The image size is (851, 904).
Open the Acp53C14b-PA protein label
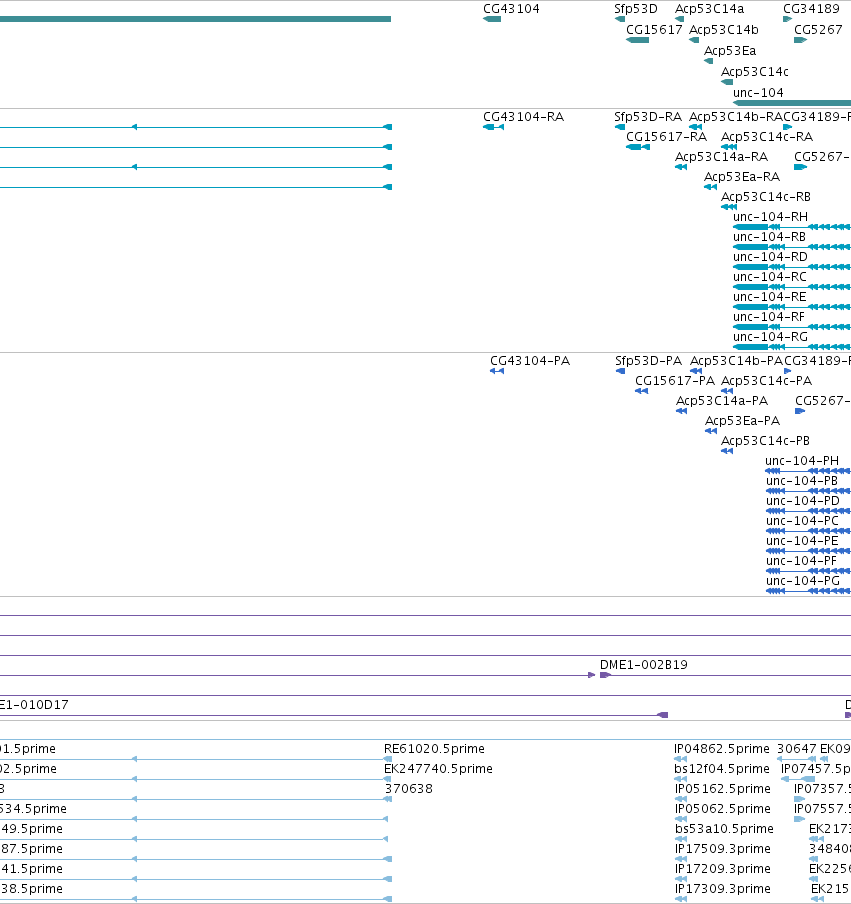point(736,360)
